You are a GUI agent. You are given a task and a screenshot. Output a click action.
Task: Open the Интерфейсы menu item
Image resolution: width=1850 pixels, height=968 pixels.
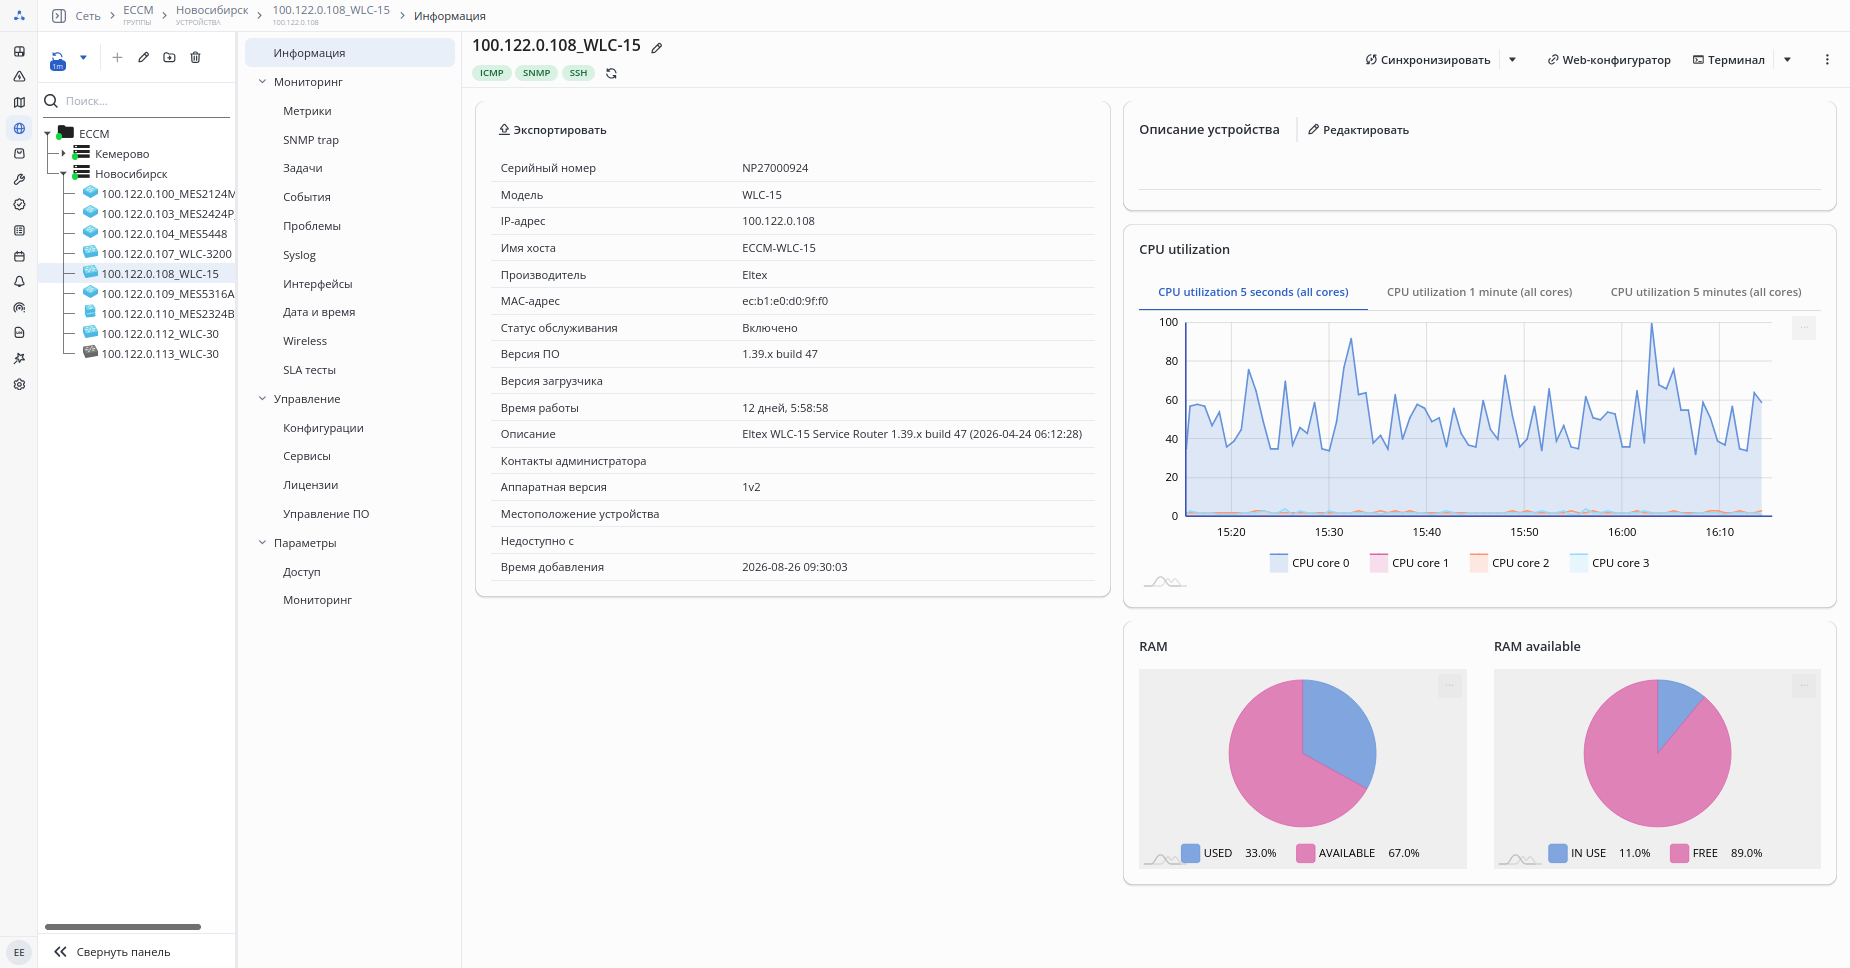coord(317,284)
